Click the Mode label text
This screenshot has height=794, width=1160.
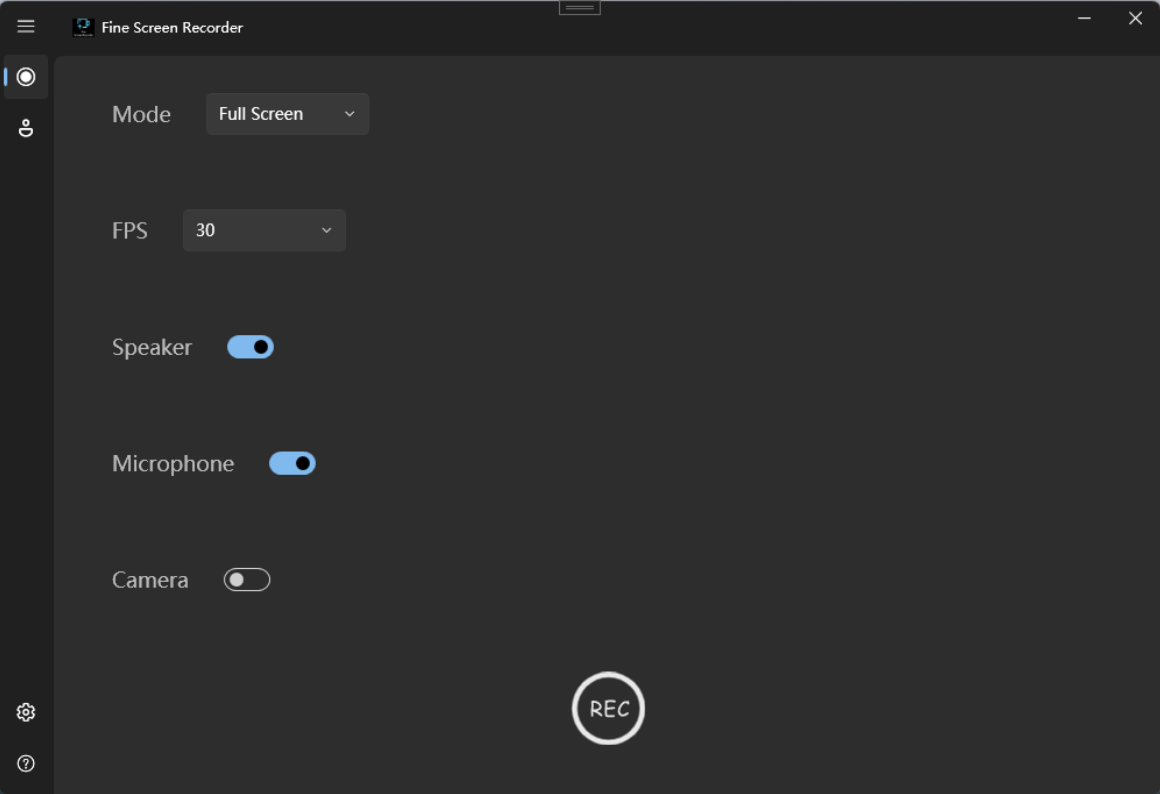coord(141,115)
